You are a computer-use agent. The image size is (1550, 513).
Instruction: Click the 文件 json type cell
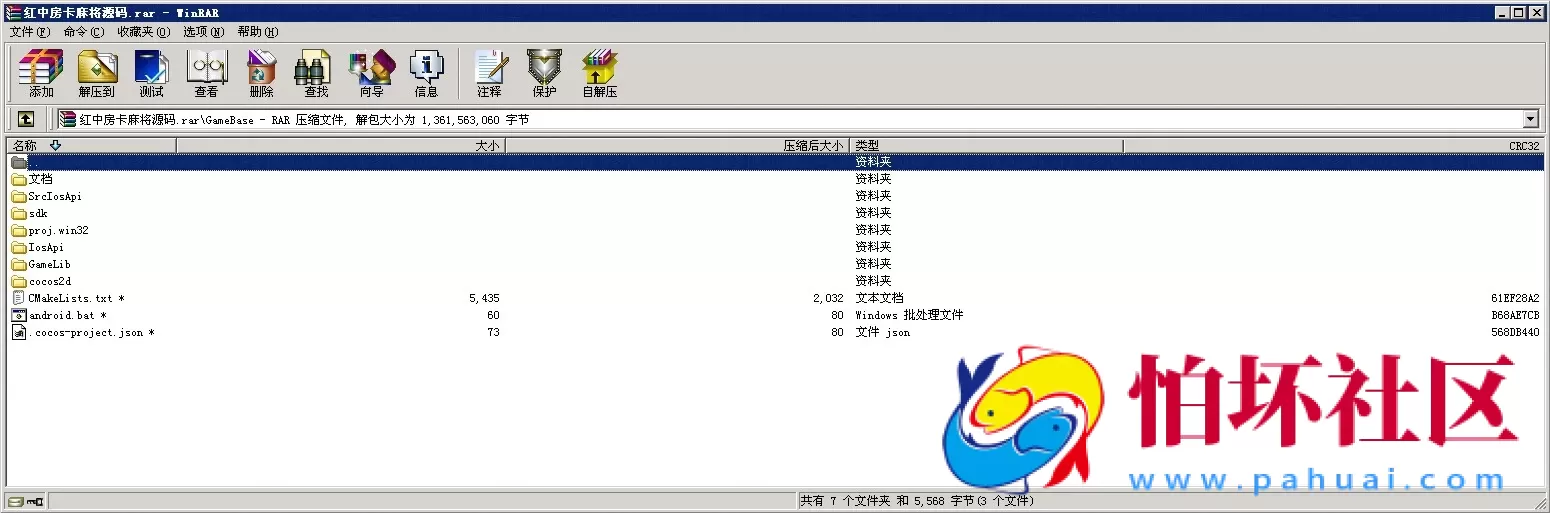[882, 332]
